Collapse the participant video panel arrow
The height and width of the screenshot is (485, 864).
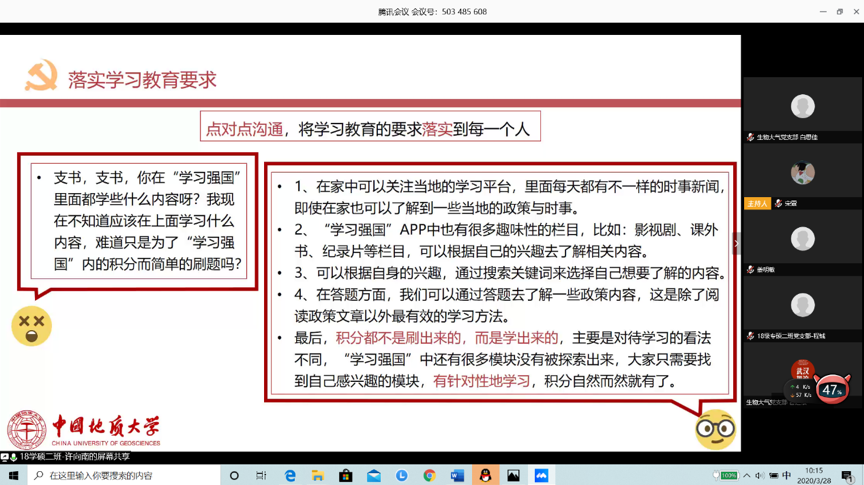(x=737, y=243)
